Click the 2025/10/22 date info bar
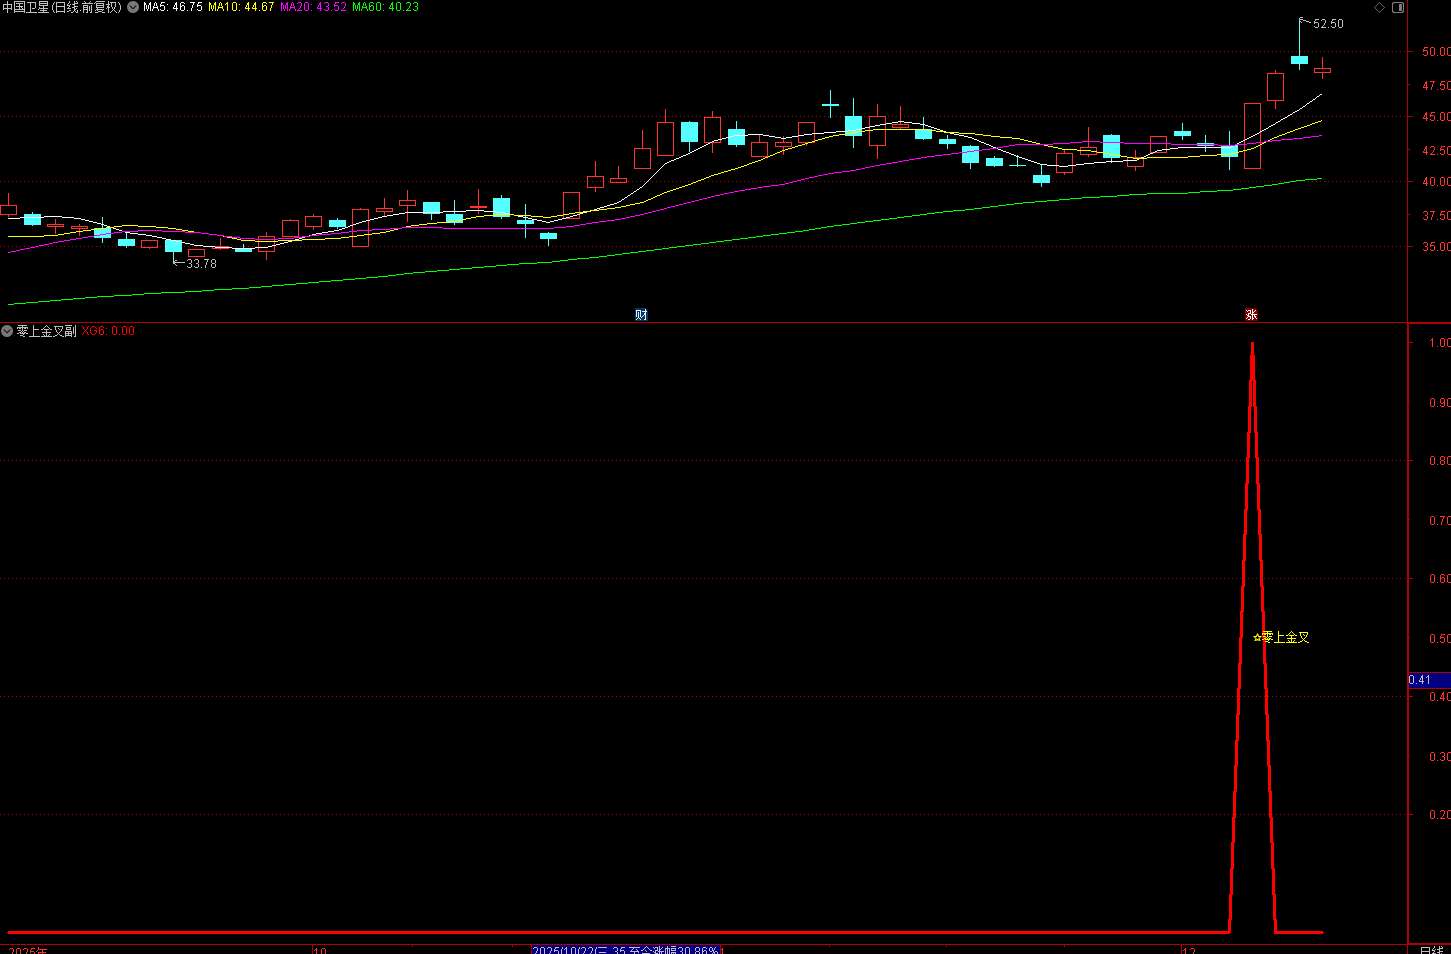The height and width of the screenshot is (954, 1451). click(627, 950)
